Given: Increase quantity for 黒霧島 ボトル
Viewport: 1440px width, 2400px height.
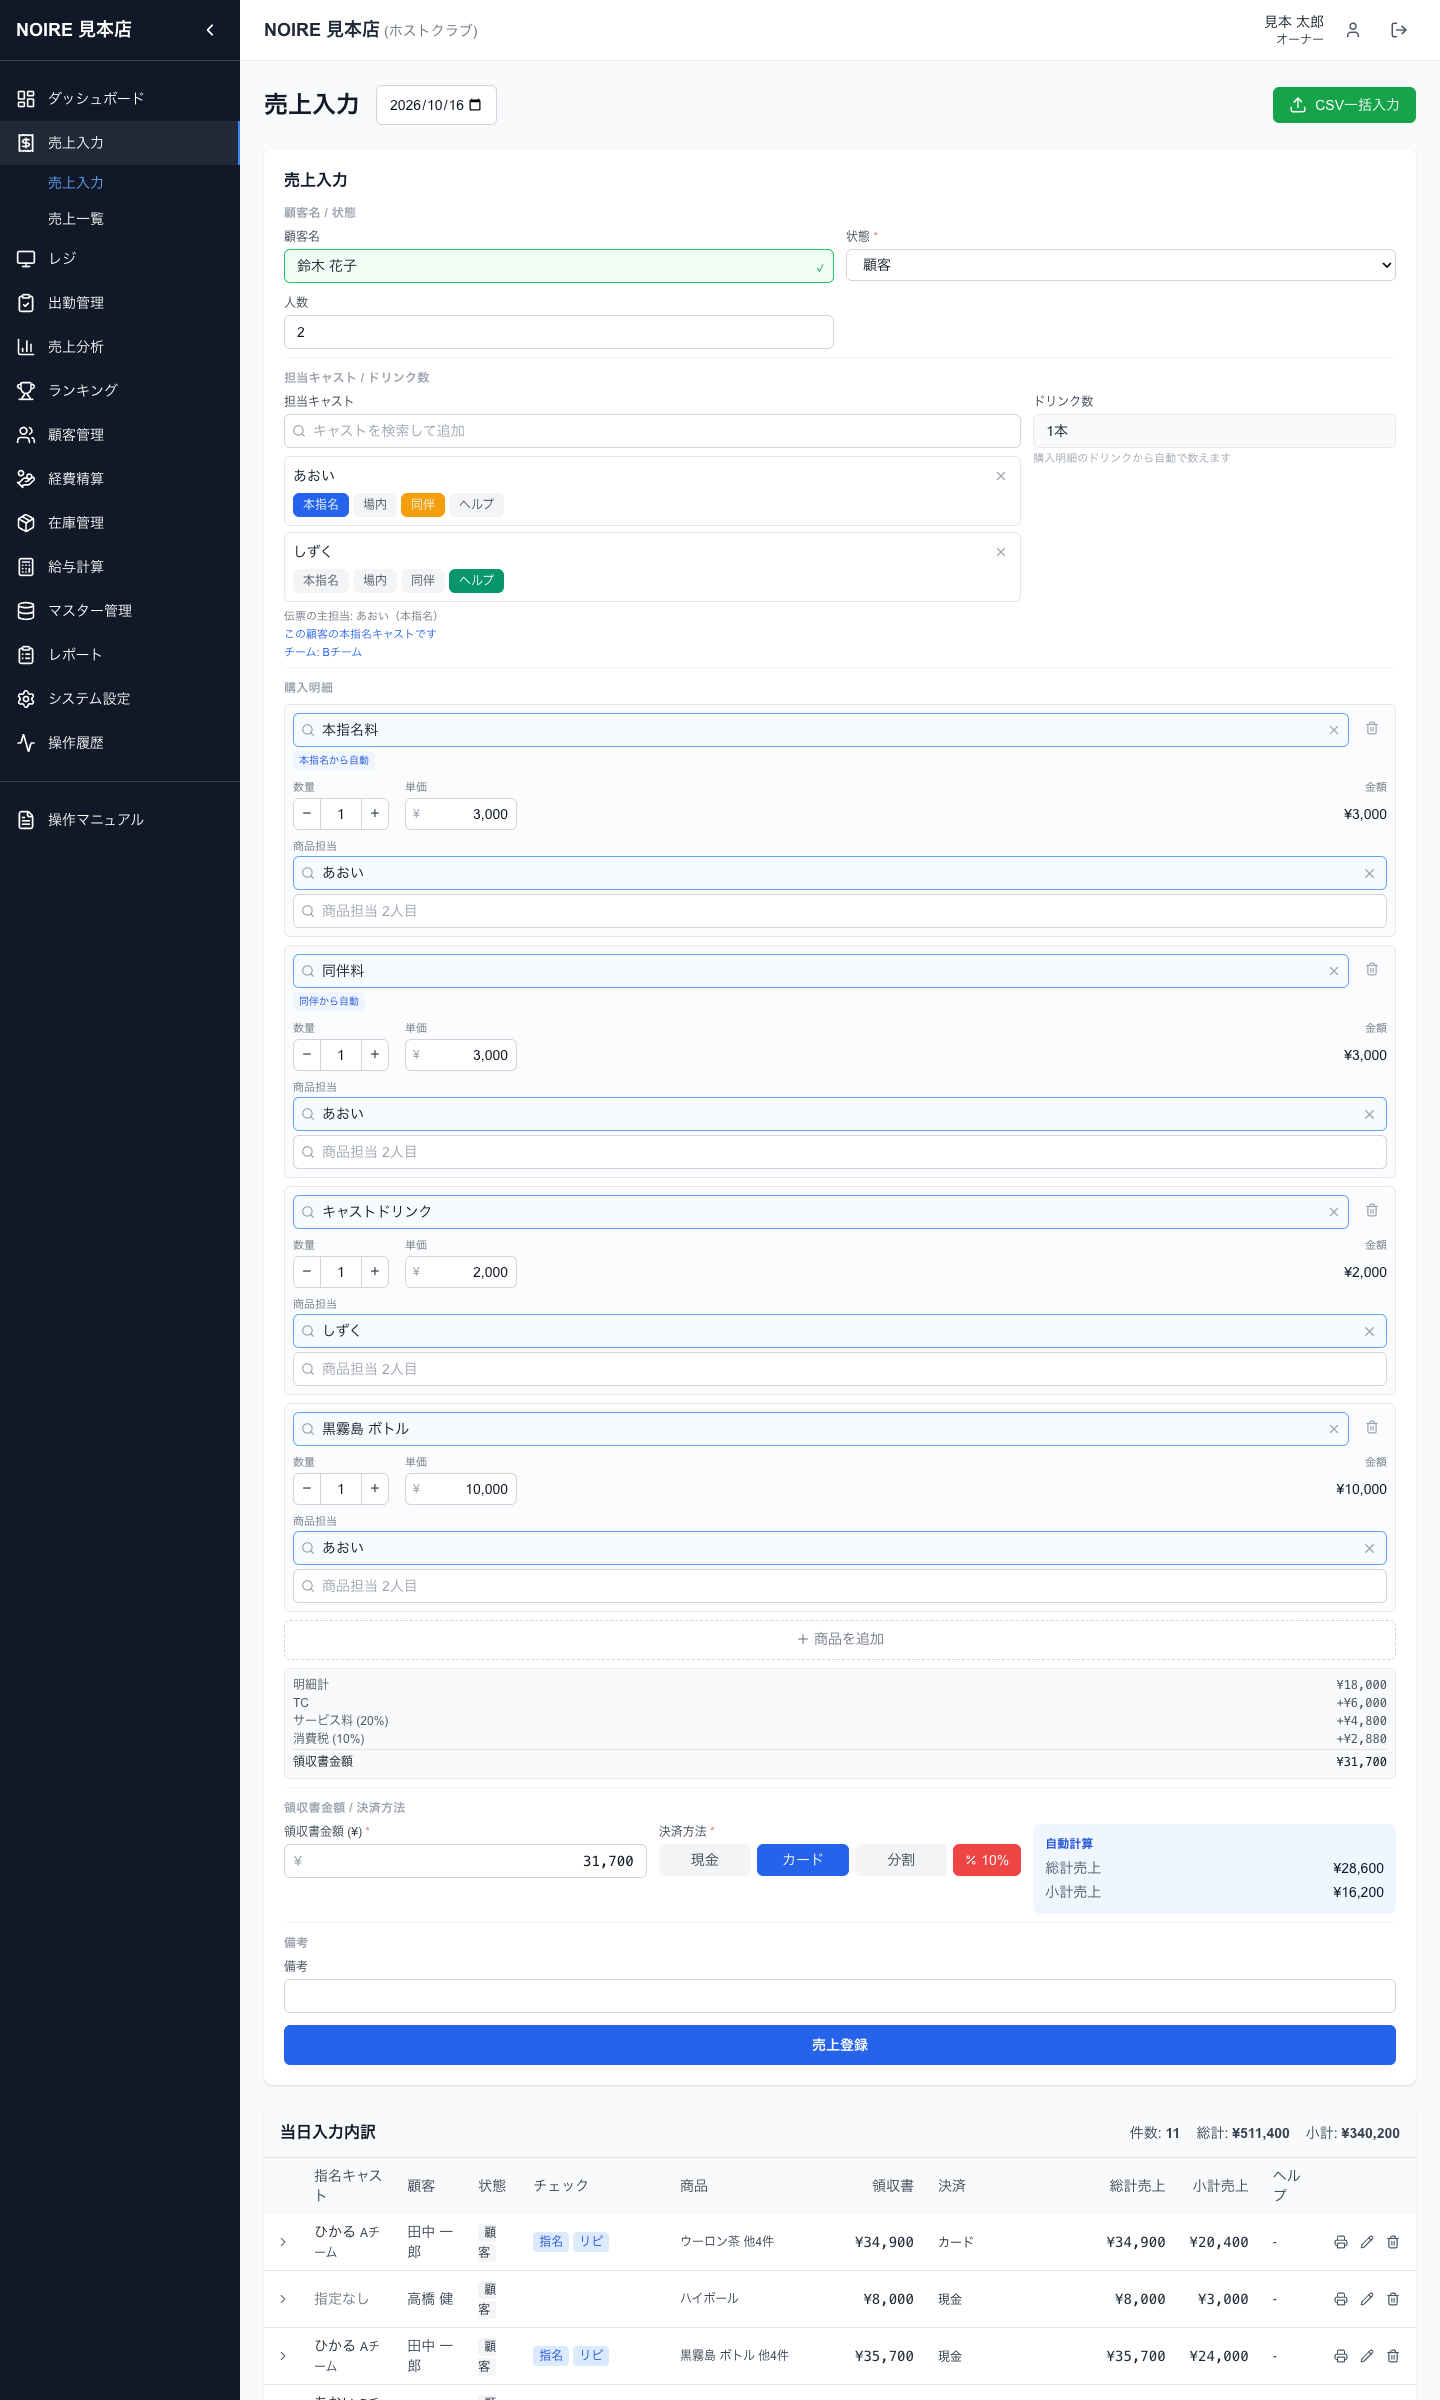Looking at the screenshot, I should (375, 1489).
